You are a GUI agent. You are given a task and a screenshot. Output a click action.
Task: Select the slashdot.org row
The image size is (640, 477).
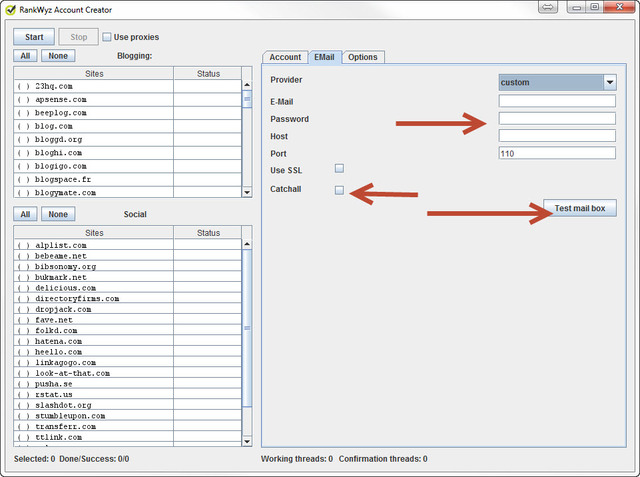128,405
